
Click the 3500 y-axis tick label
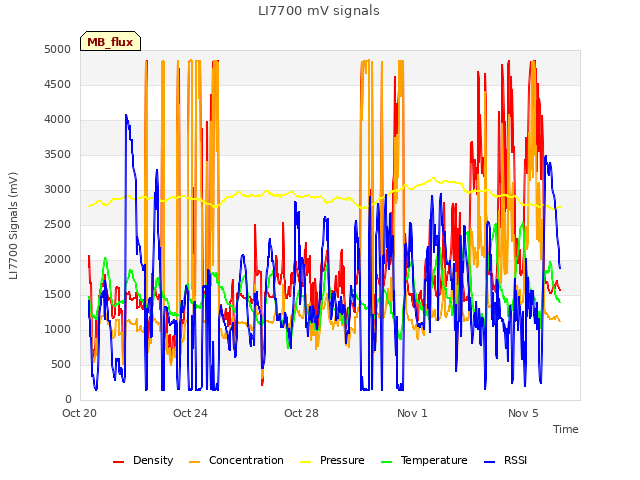[x=58, y=154]
